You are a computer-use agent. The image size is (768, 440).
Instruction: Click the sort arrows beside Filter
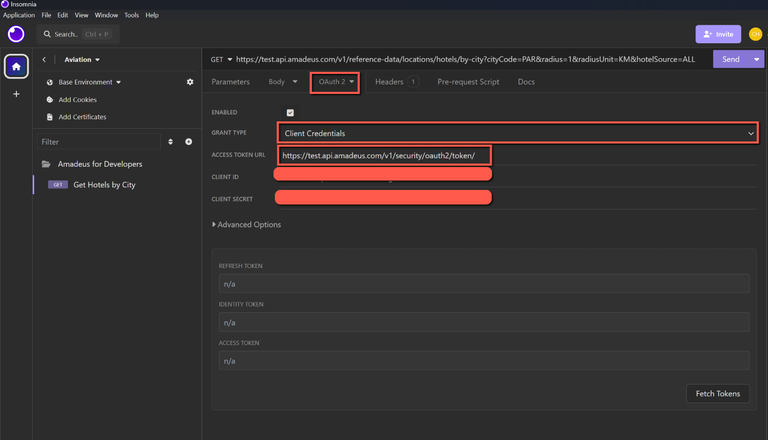click(170, 142)
